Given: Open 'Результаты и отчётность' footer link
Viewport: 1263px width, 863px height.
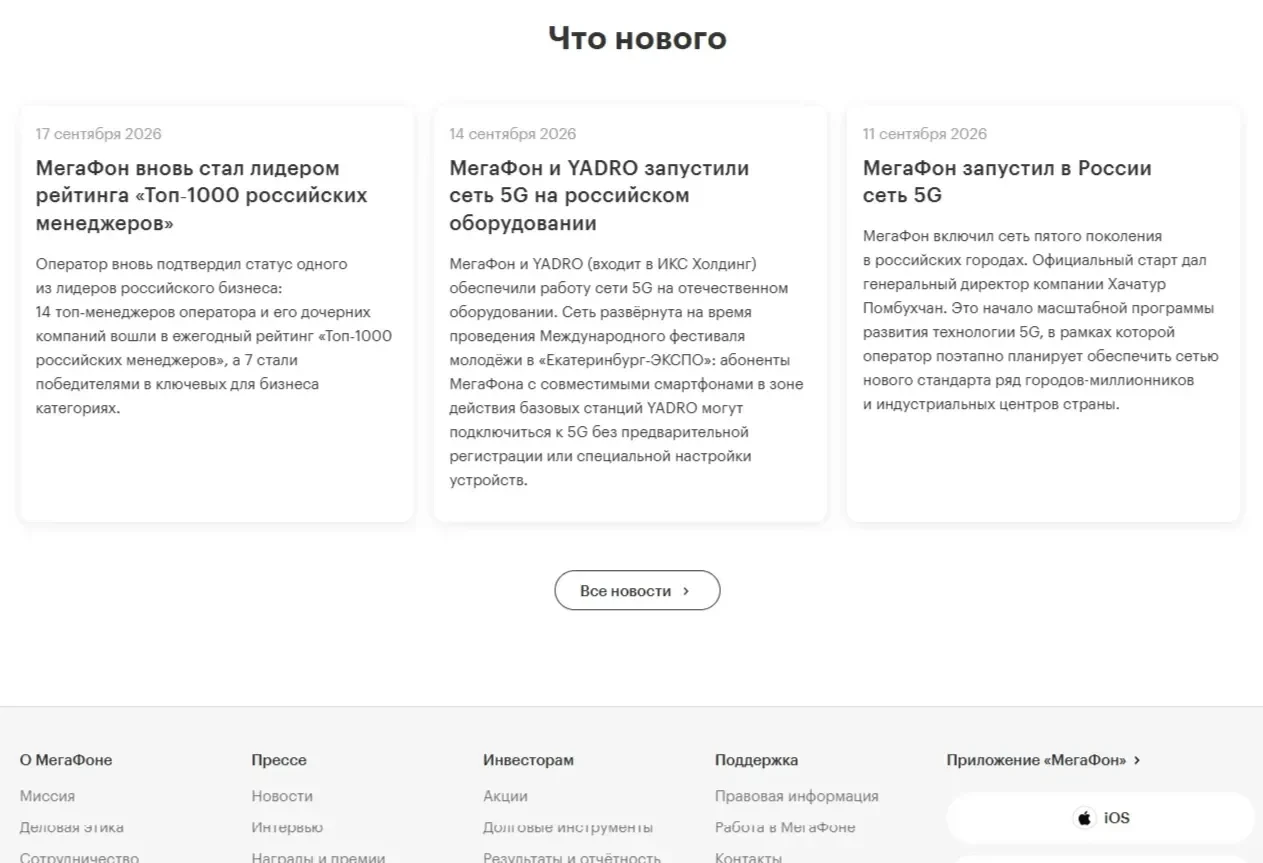Looking at the screenshot, I should tap(572, 857).
